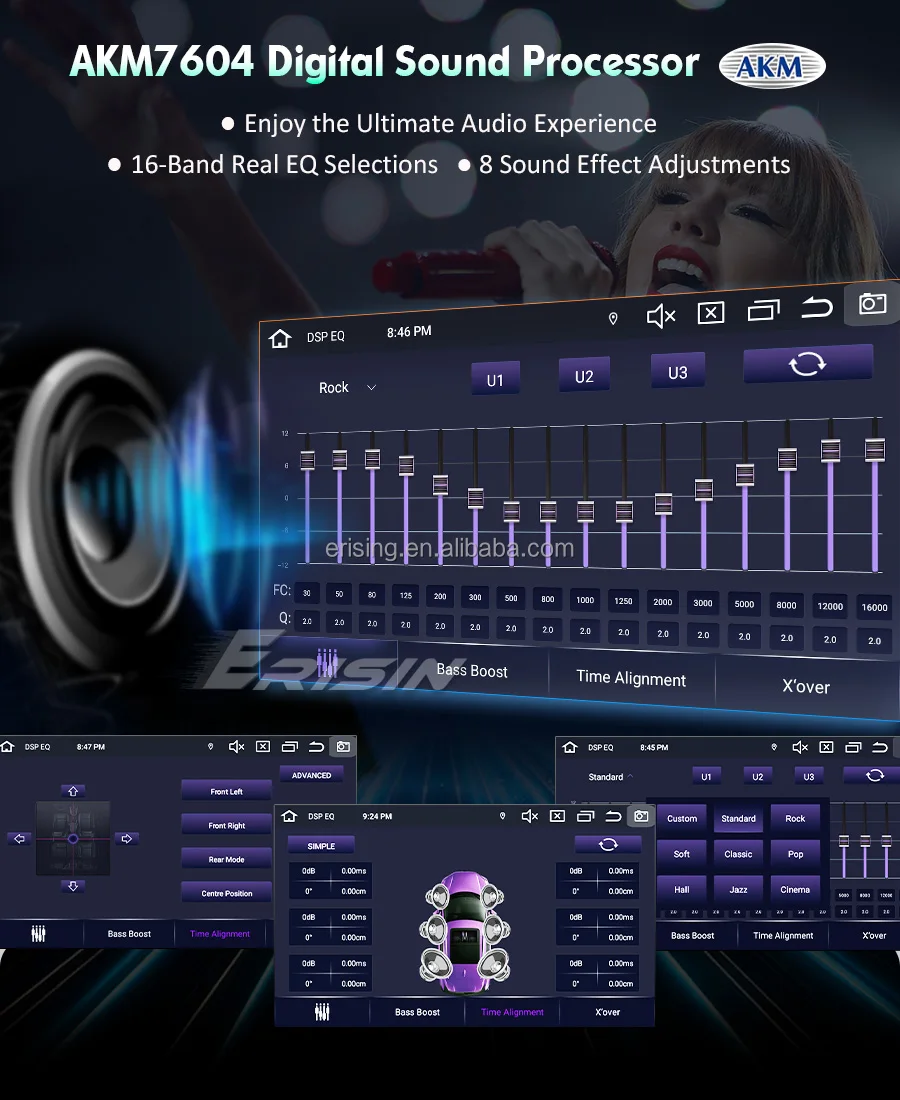
Task: Open Rock preset dropdown in main EQ
Action: pos(348,387)
